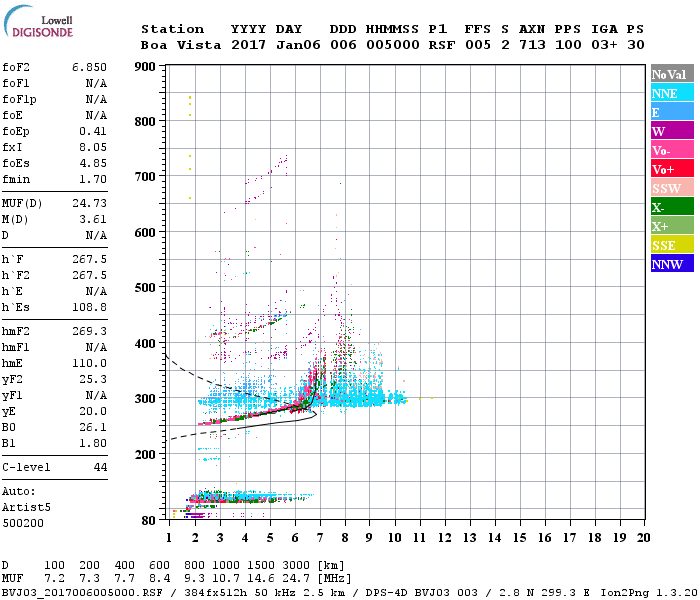
Task: Click the 7 MHz frequency axis label
Action: click(x=320, y=538)
